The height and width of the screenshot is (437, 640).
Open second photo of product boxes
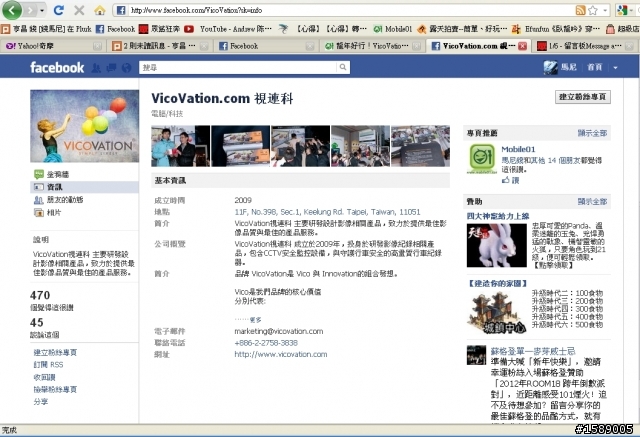coord(240,146)
